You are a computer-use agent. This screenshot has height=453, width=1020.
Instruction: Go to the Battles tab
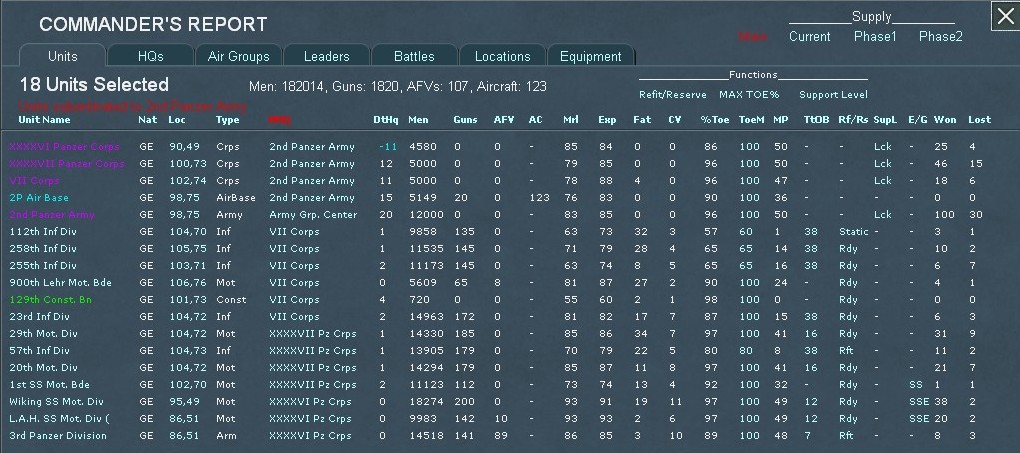[414, 56]
